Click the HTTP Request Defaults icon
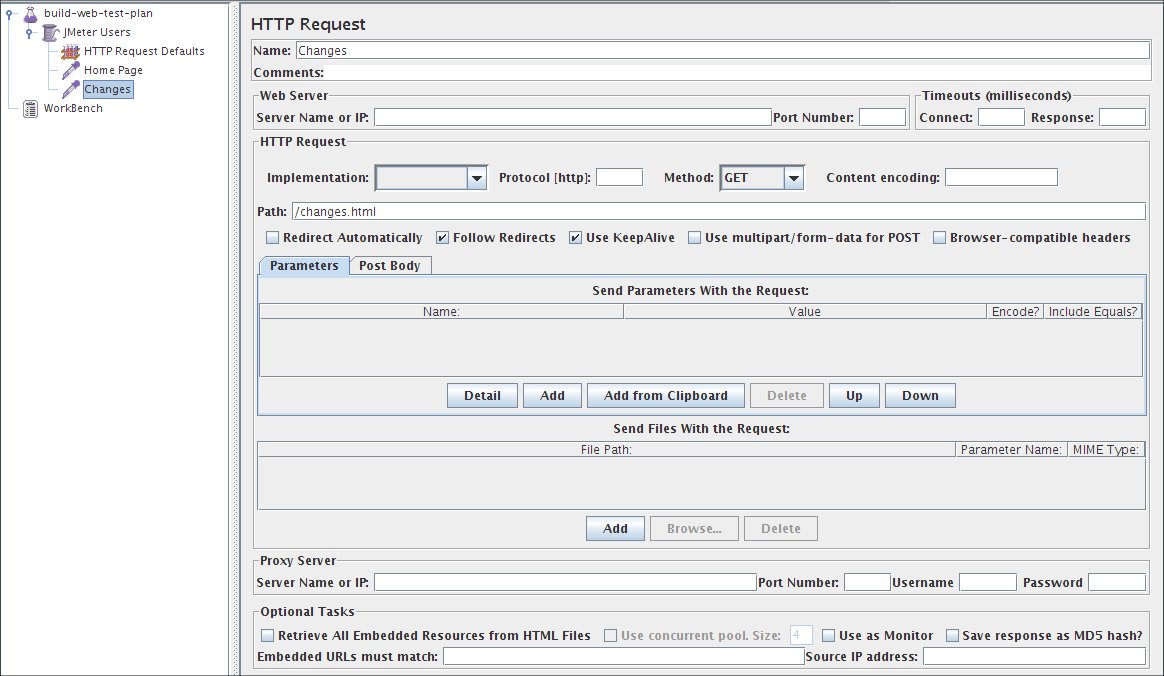This screenshot has width=1164, height=676. click(70, 51)
